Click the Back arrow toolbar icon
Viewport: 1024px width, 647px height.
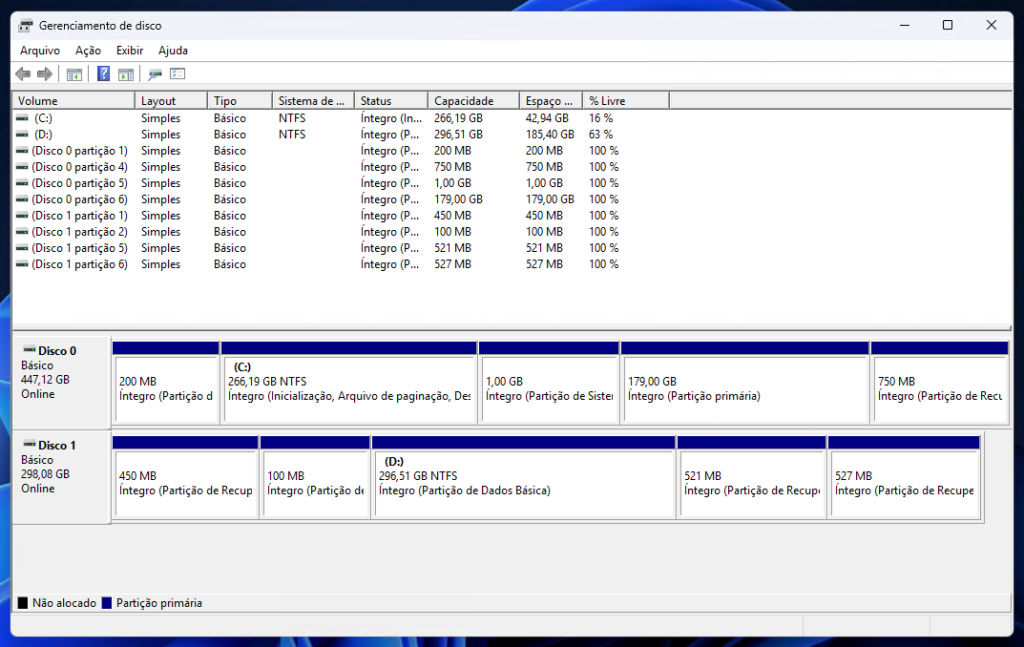click(22, 74)
